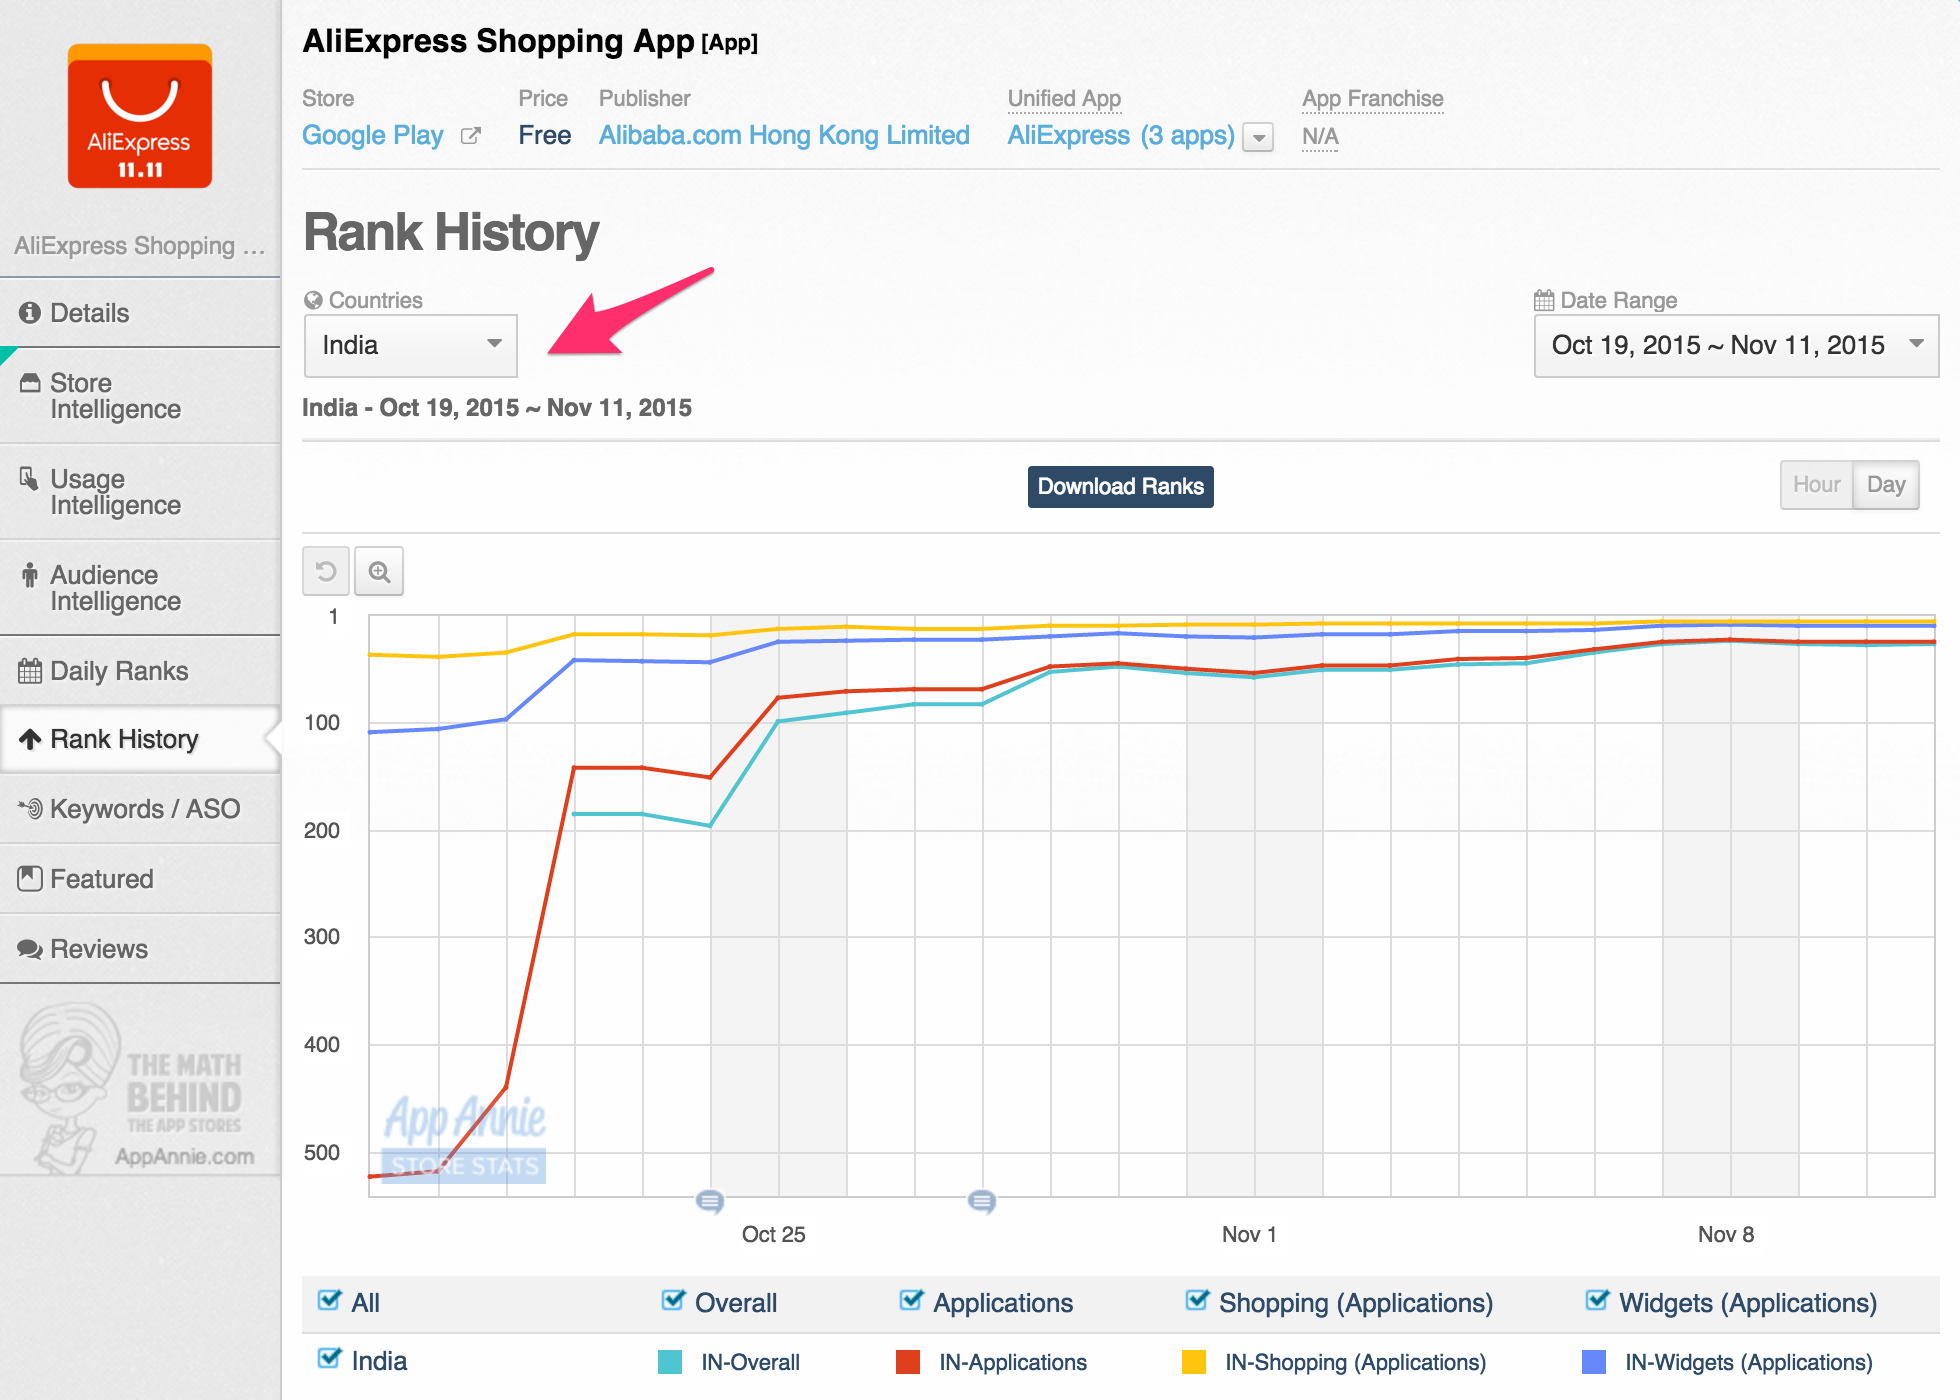
Task: Toggle the Applications checkbox
Action: pyautogui.click(x=911, y=1300)
